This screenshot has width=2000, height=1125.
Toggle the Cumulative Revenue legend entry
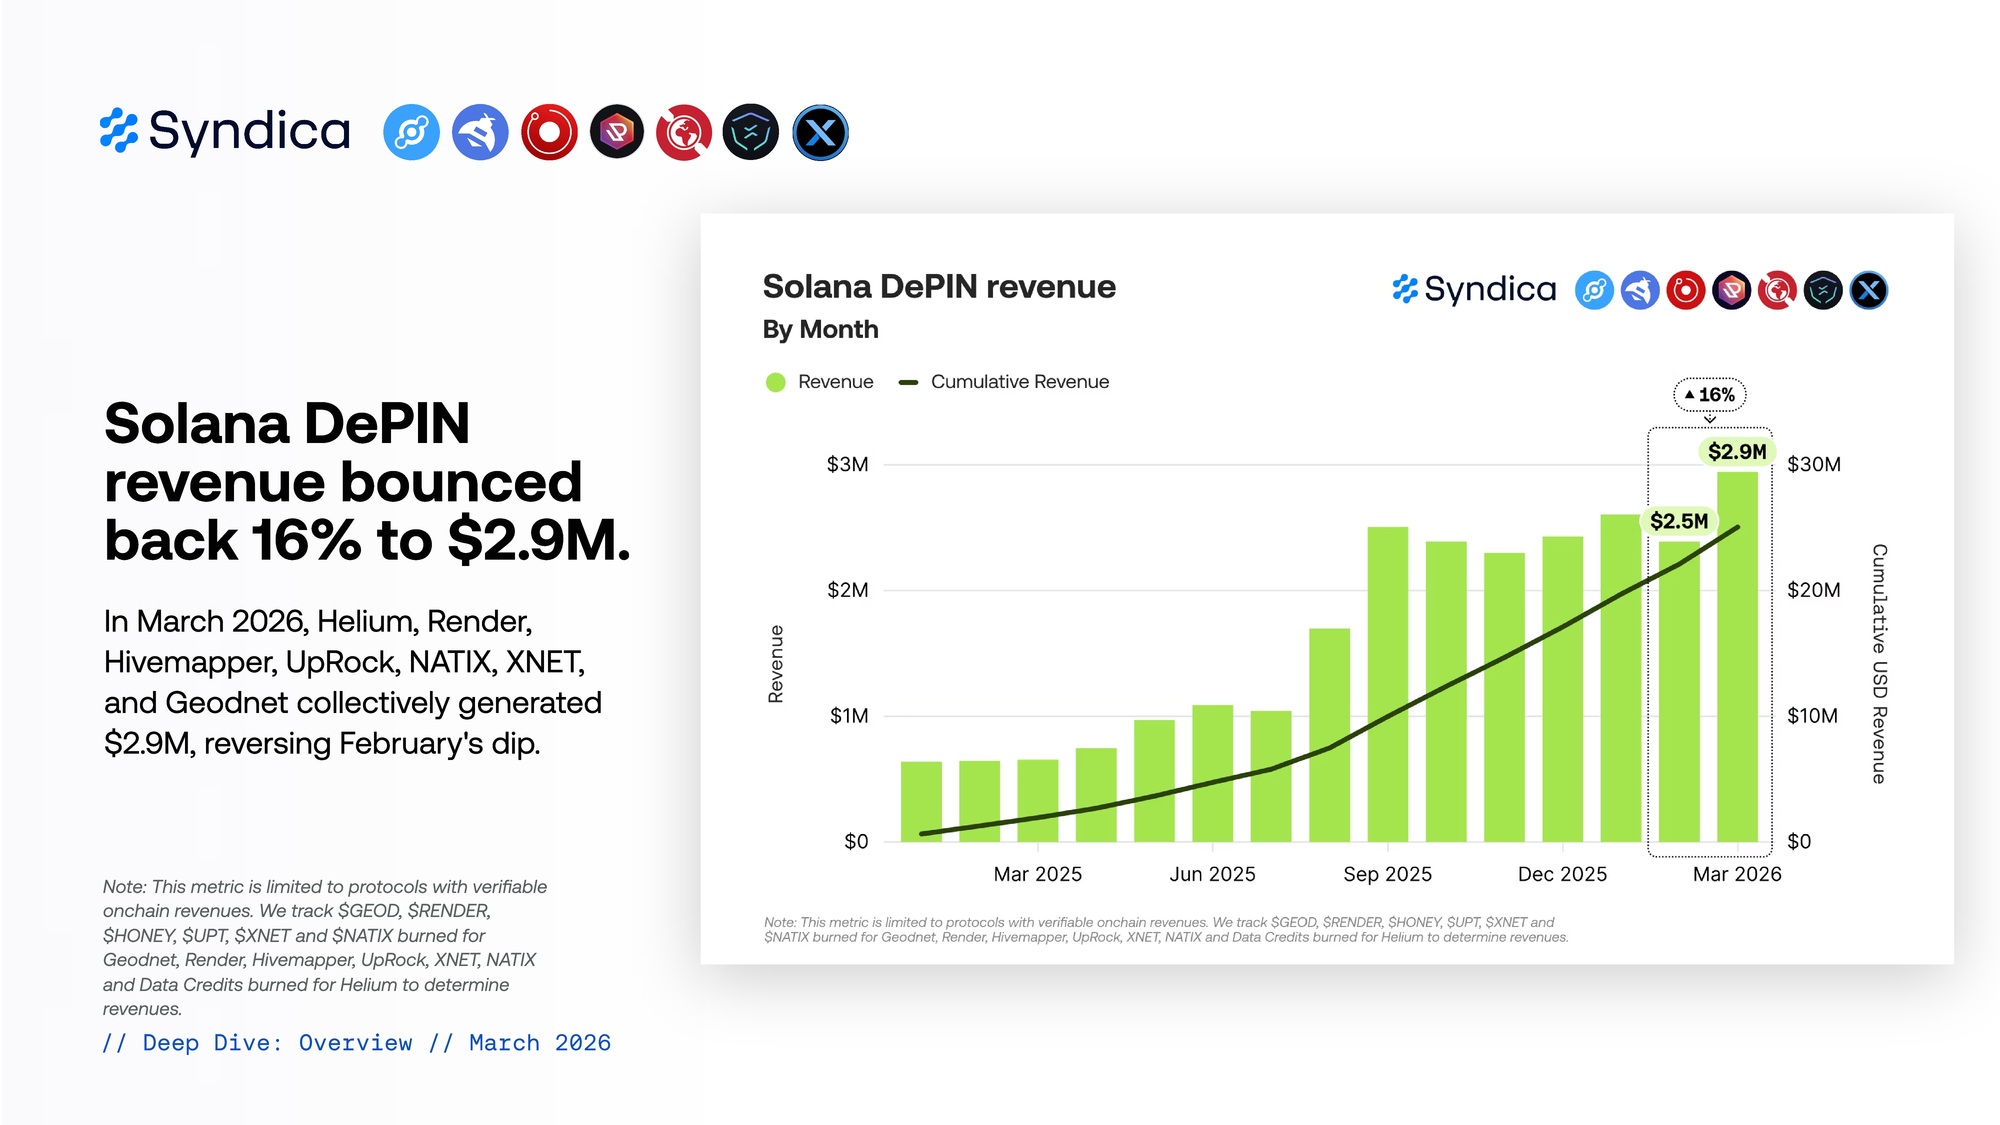pyautogui.click(x=1019, y=382)
